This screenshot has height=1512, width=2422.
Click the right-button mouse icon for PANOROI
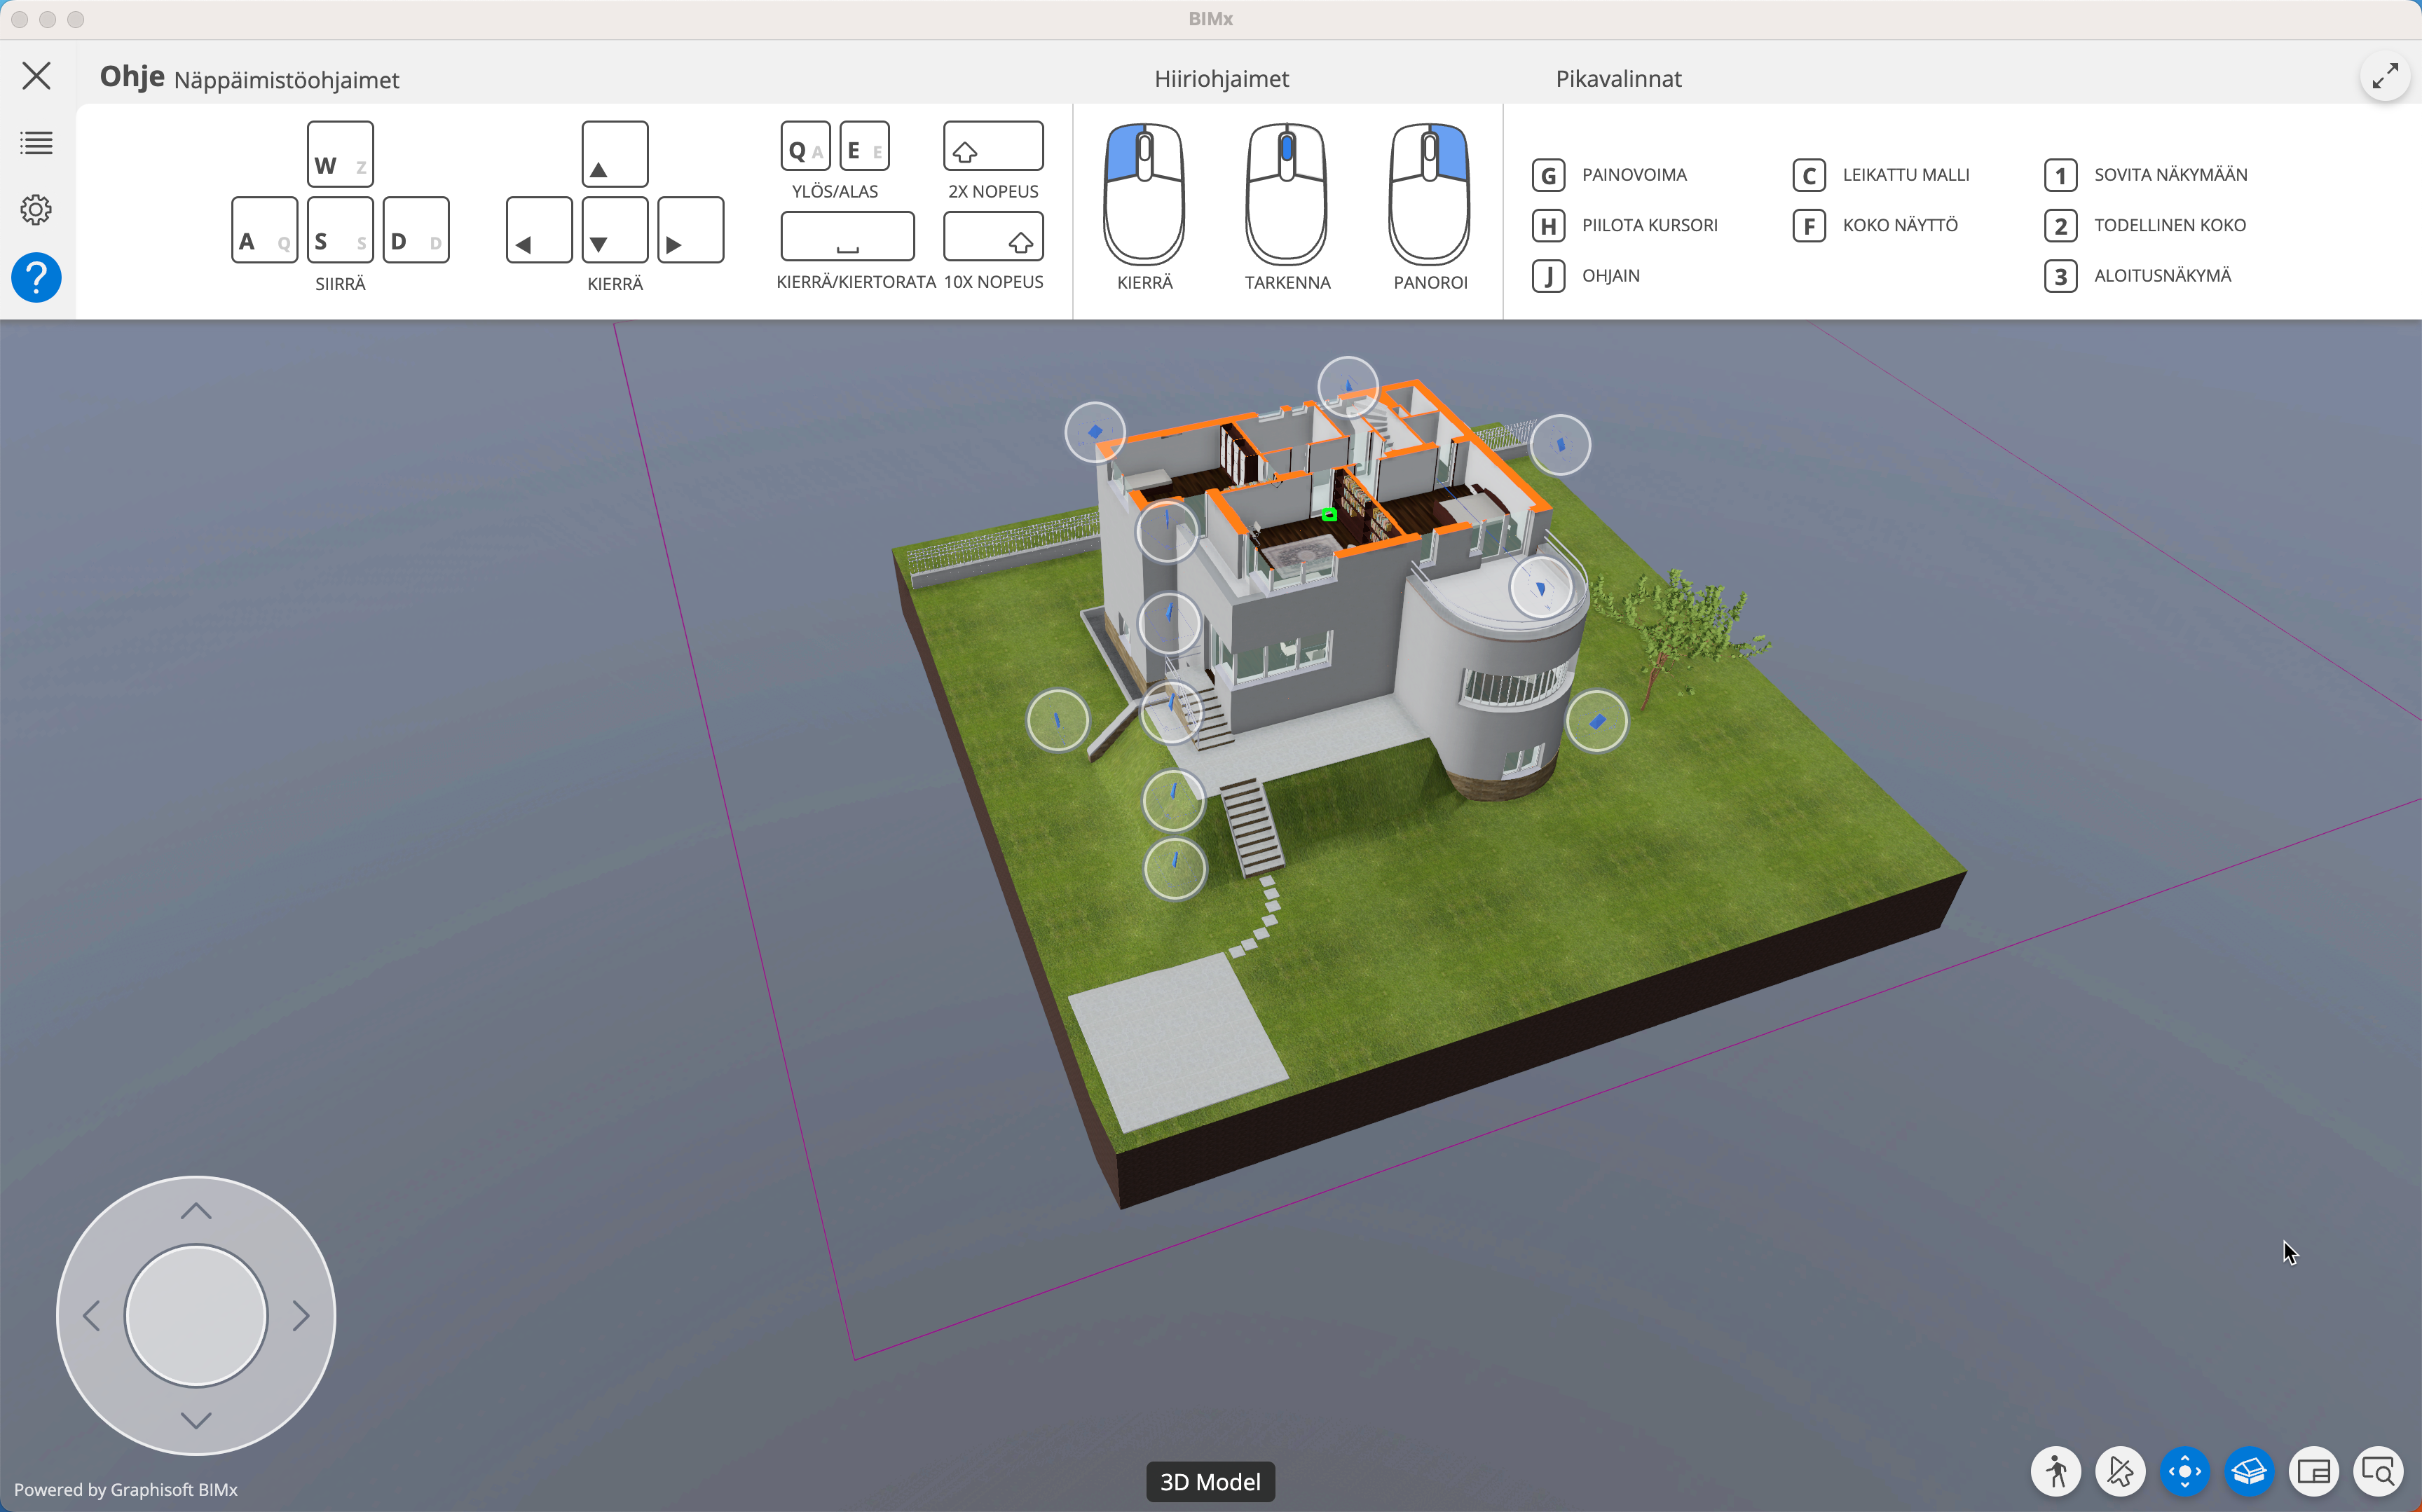[1430, 194]
